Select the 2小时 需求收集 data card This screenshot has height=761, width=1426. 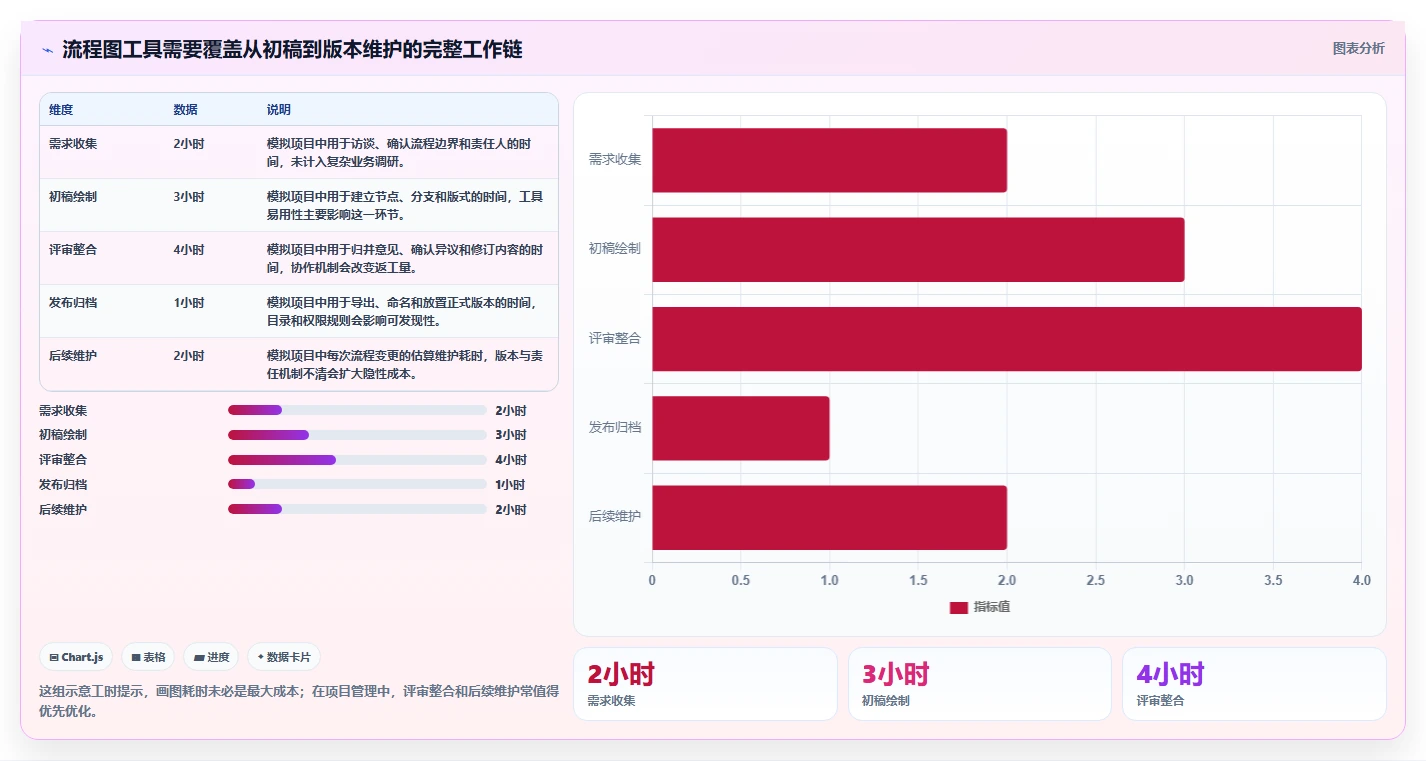[x=705, y=684]
